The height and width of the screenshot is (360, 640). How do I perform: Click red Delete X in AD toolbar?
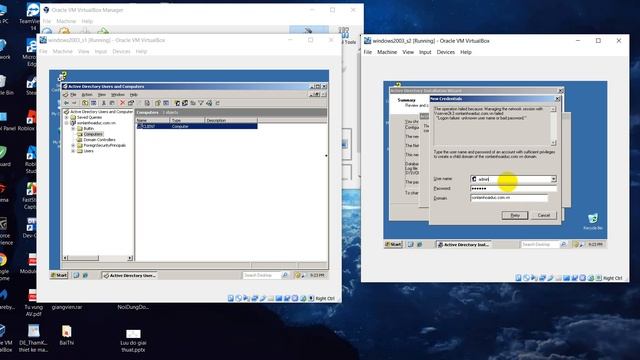[x=122, y=103]
